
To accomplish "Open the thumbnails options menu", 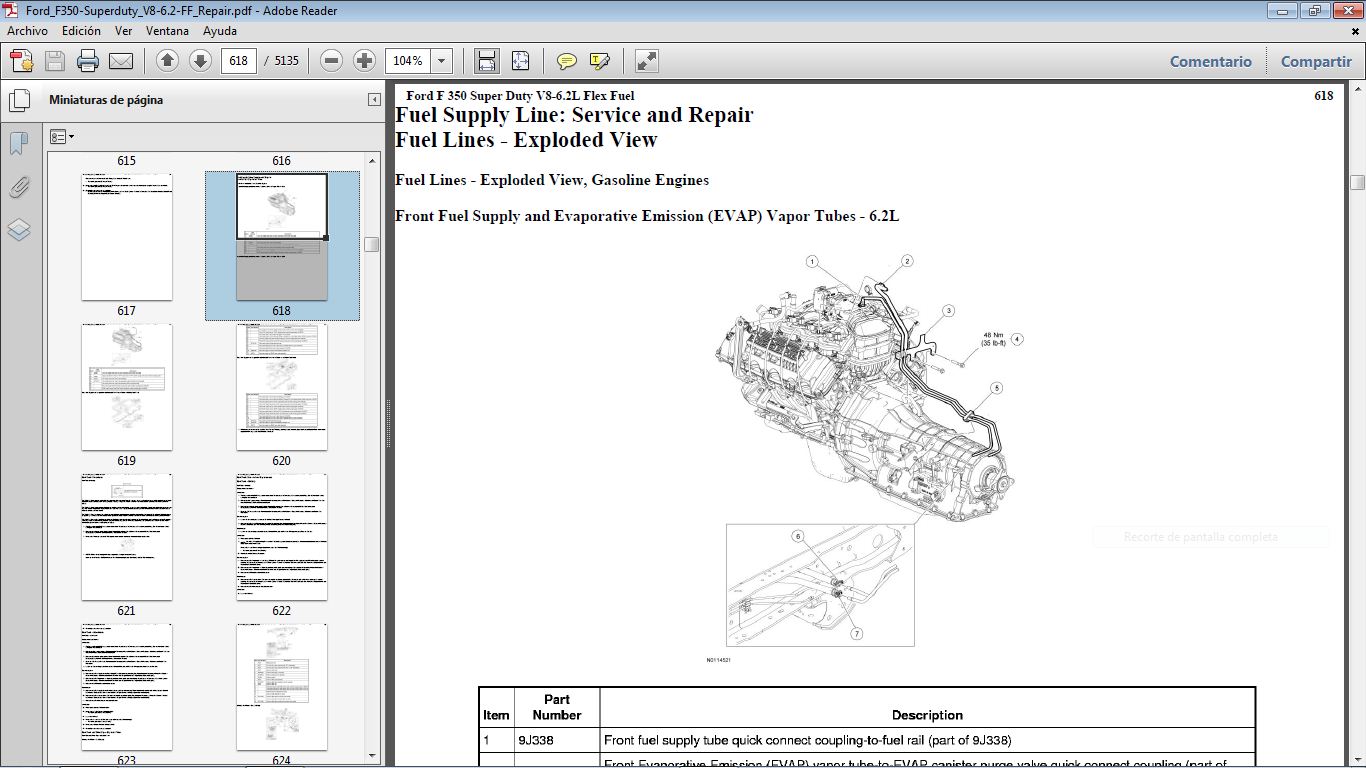I will pyautogui.click(x=61, y=136).
